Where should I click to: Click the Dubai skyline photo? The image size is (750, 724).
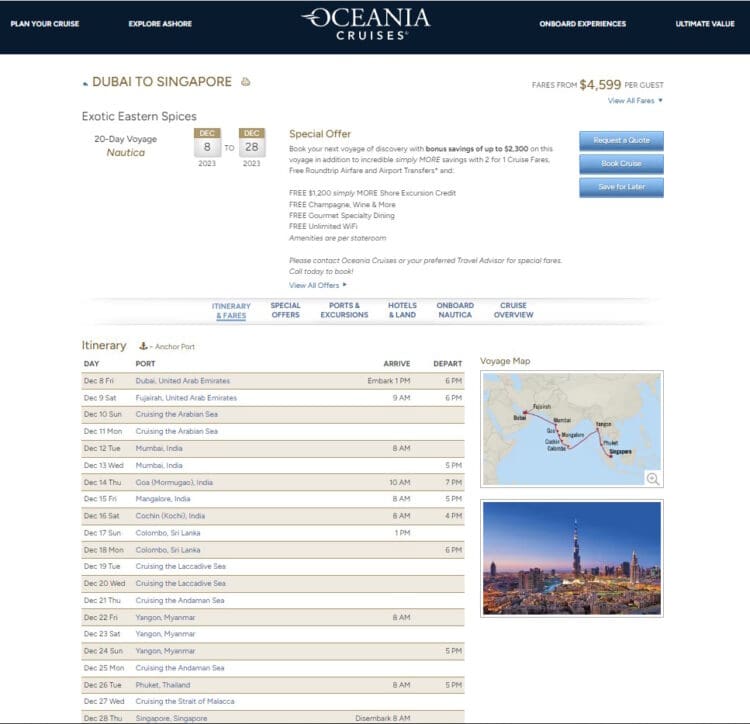tap(572, 558)
